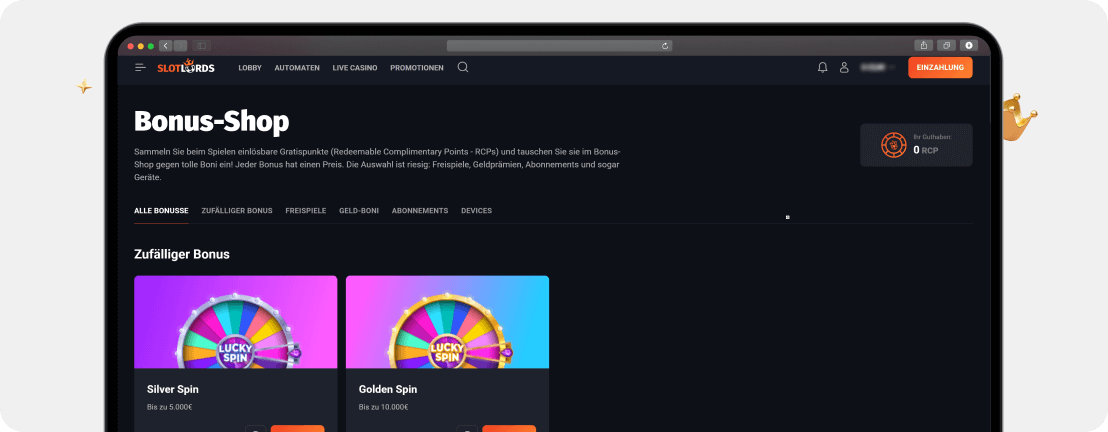Go back with browser back arrow

point(165,45)
